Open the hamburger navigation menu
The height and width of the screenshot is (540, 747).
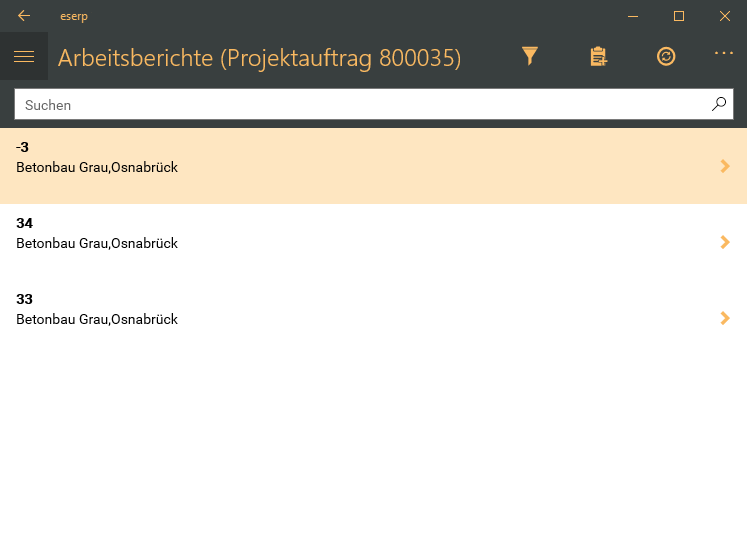(x=24, y=57)
